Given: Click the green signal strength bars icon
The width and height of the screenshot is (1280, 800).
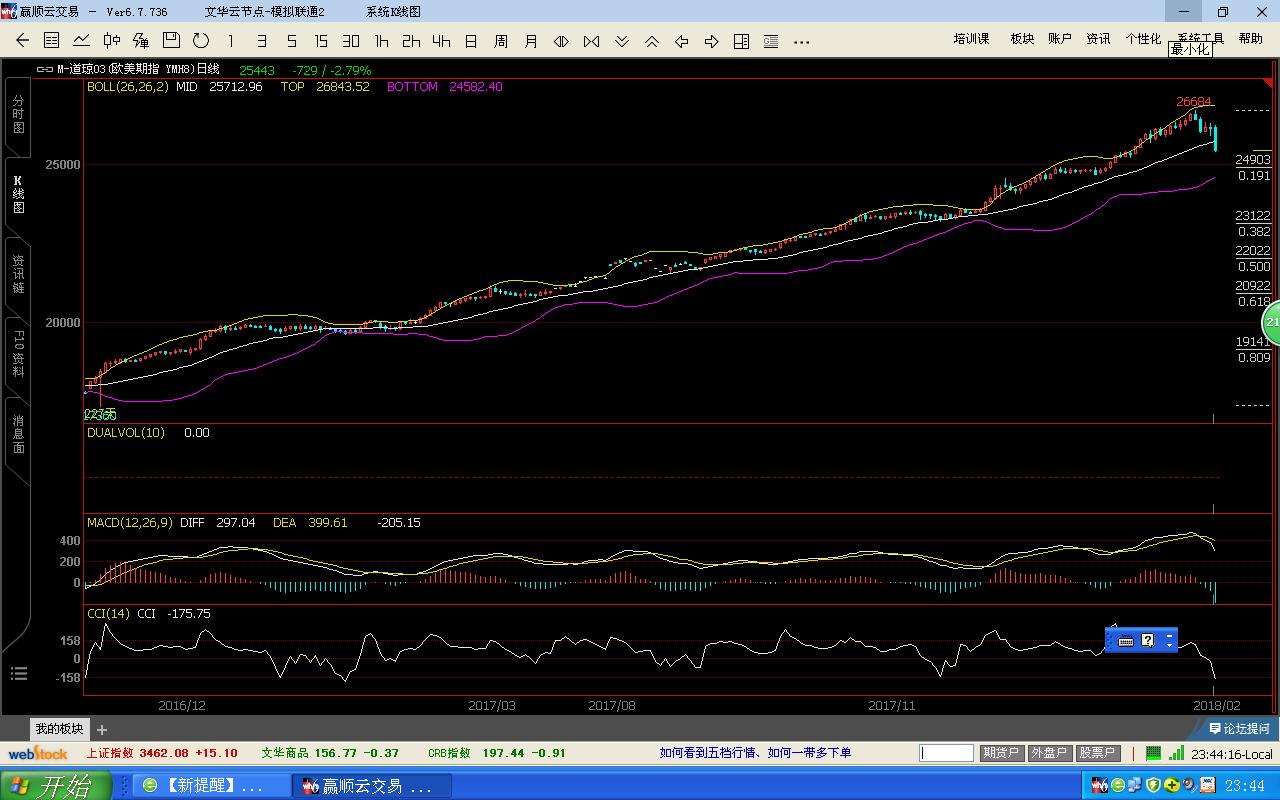Looking at the screenshot, I should point(1175,753).
